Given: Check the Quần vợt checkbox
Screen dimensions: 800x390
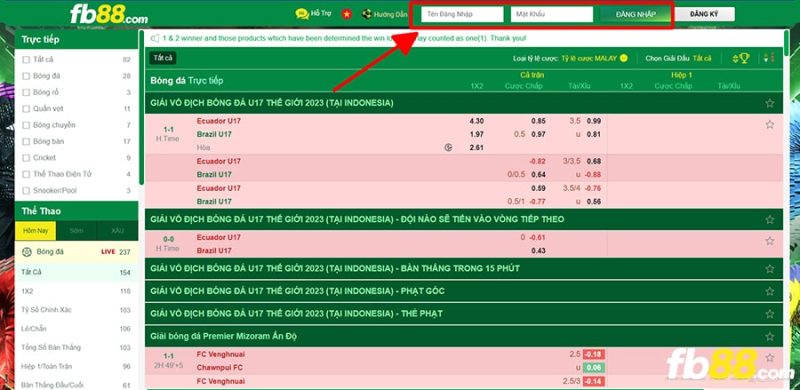Looking at the screenshot, I should click(26, 109).
